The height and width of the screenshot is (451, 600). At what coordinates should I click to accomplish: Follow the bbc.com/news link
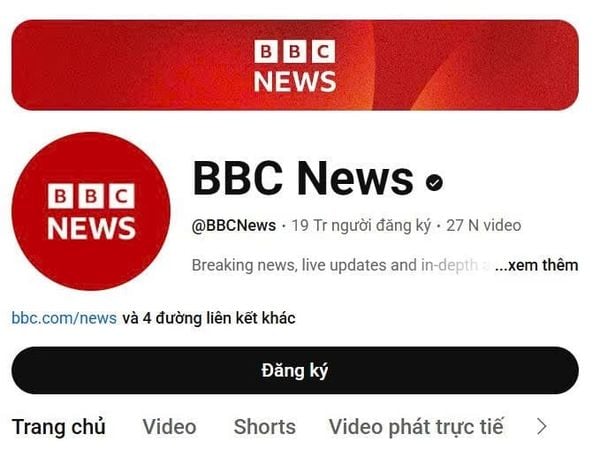click(64, 318)
